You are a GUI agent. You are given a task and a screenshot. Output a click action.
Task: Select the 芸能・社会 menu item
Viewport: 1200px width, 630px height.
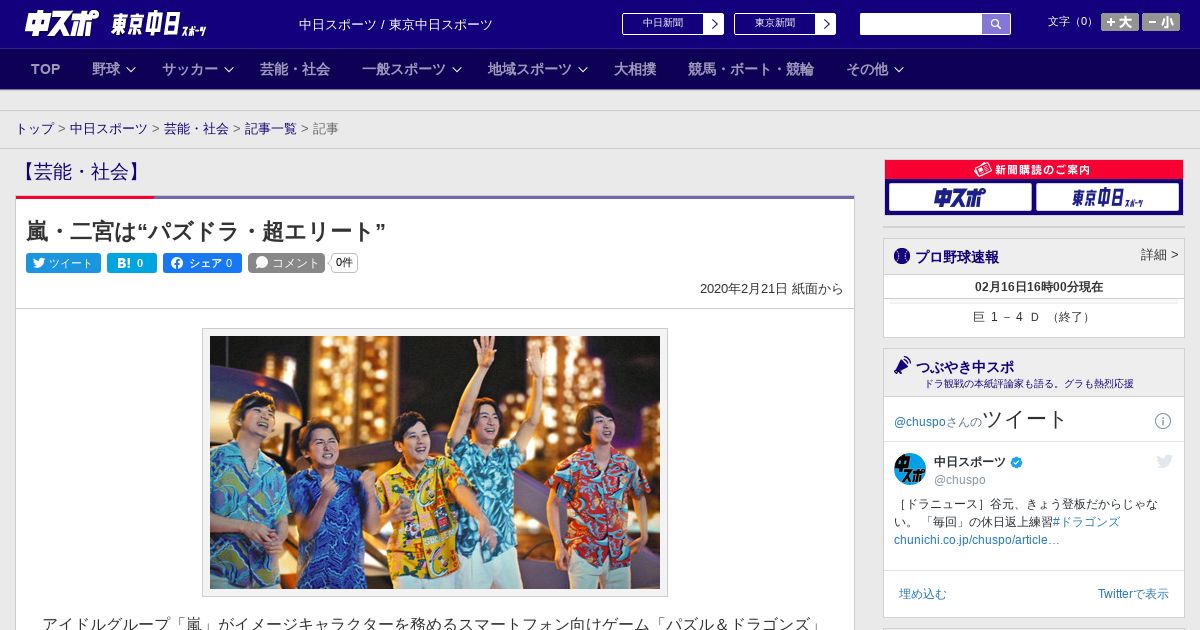295,69
